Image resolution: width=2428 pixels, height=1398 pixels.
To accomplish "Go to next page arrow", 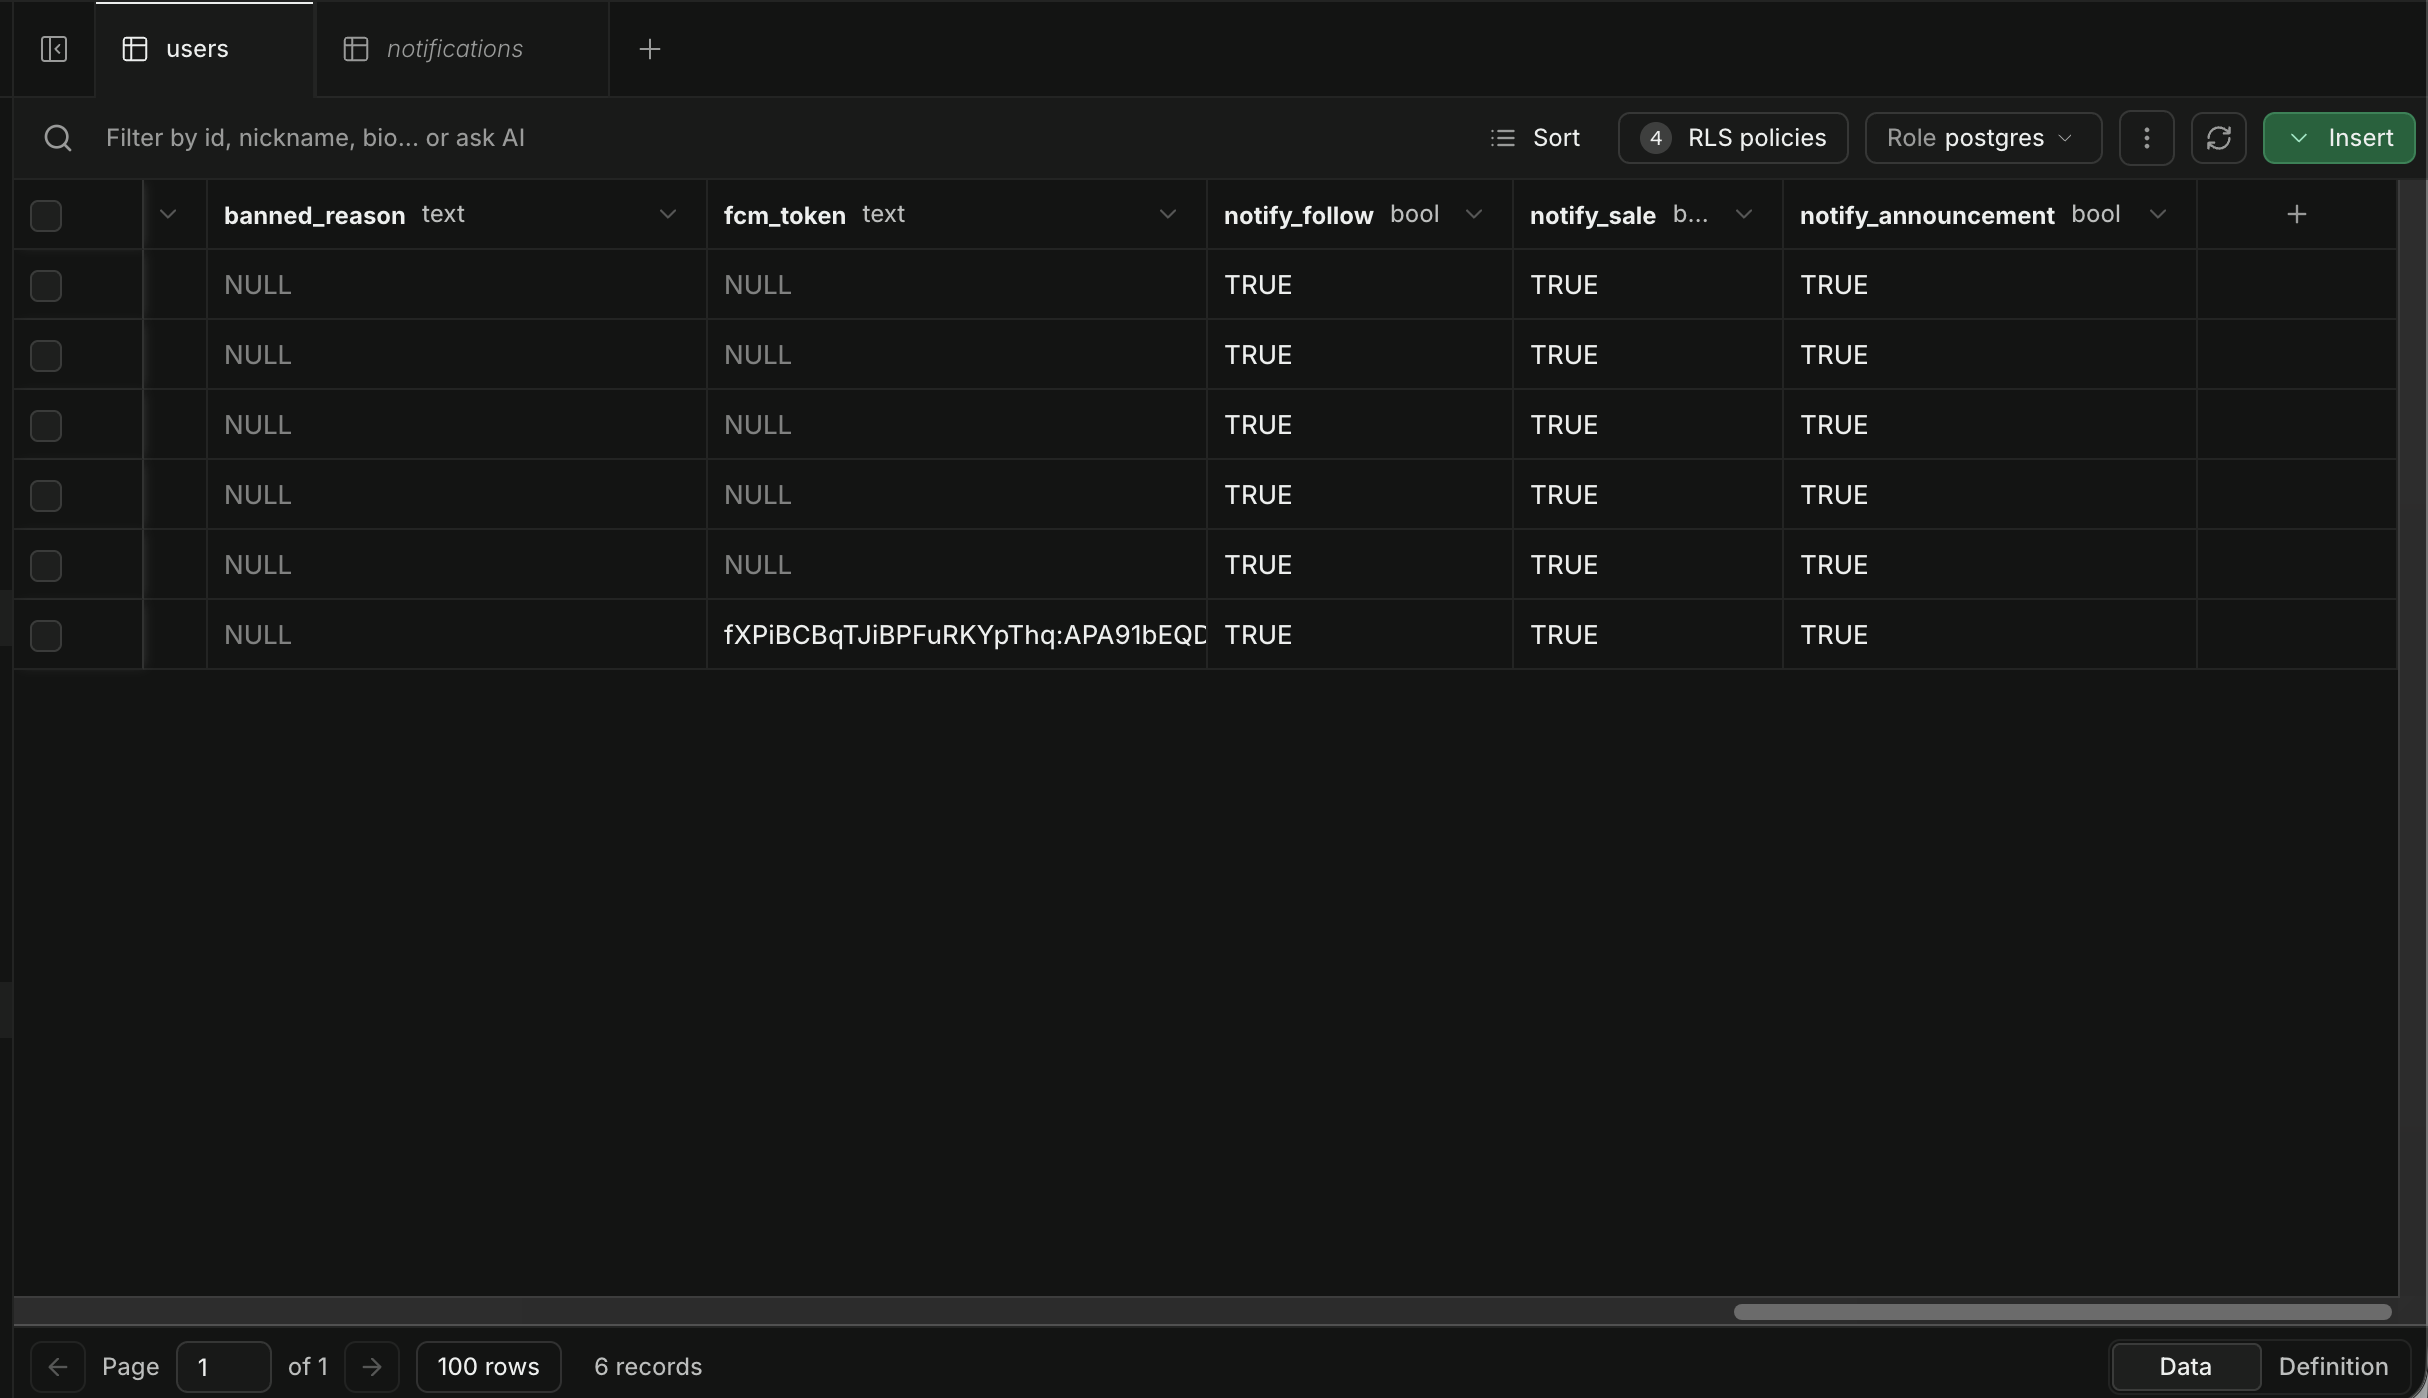I will coord(372,1367).
